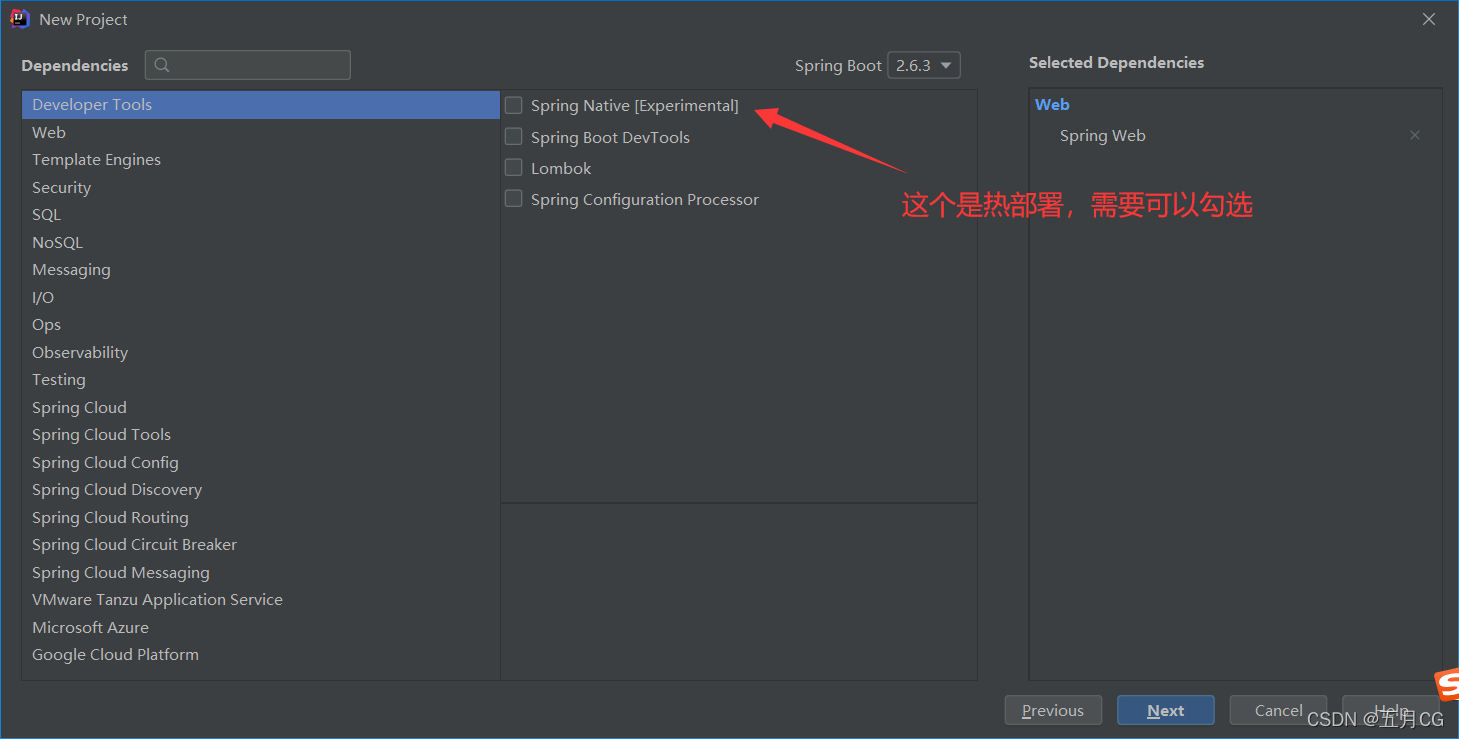Image resolution: width=1459 pixels, height=739 pixels.
Task: Open the Testing category
Action: (x=261, y=380)
